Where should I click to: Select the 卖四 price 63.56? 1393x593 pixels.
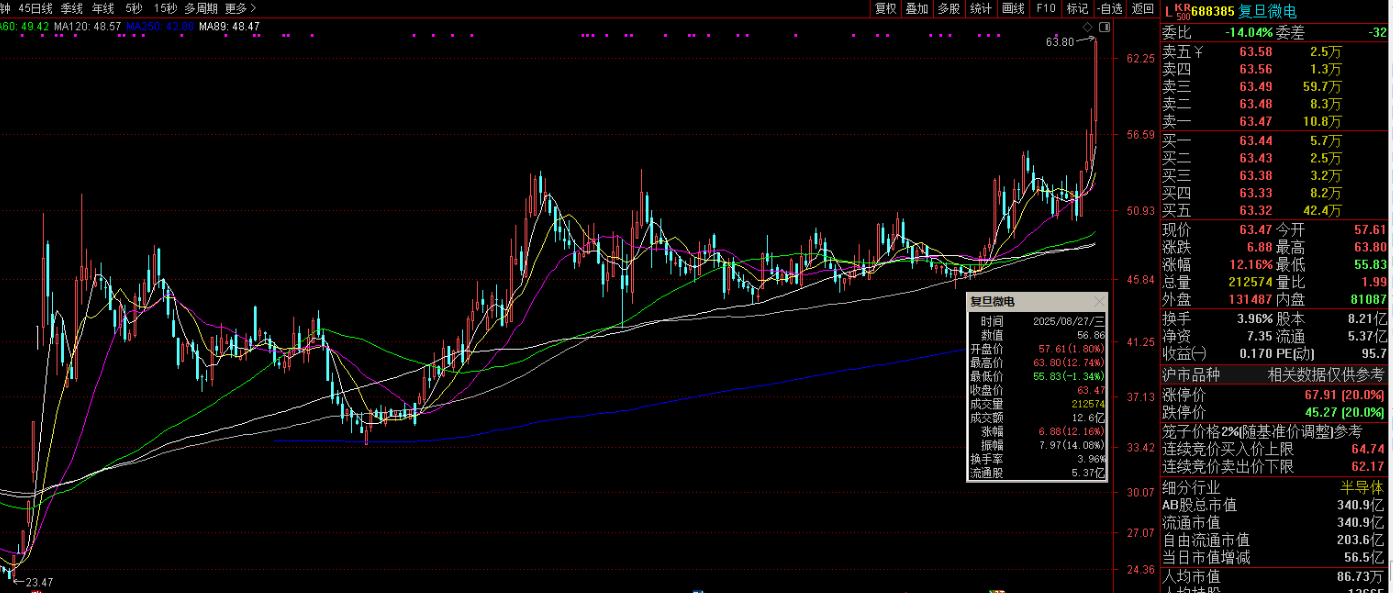pos(1256,69)
